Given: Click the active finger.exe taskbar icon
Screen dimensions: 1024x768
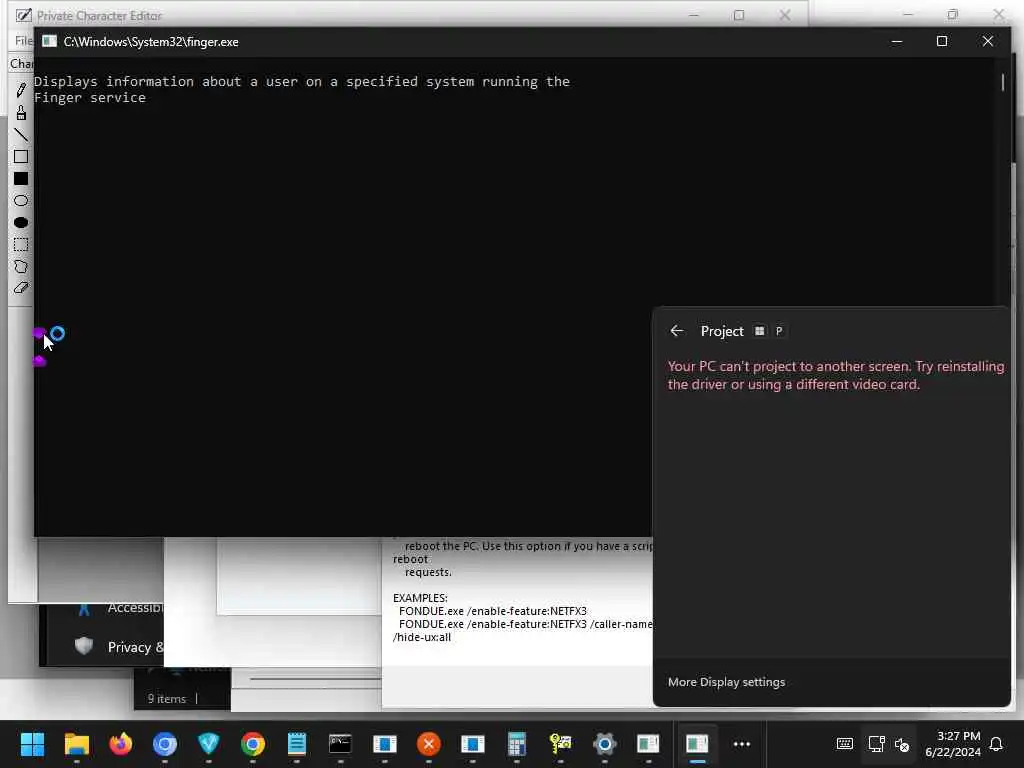Looking at the screenshot, I should click(x=697, y=744).
